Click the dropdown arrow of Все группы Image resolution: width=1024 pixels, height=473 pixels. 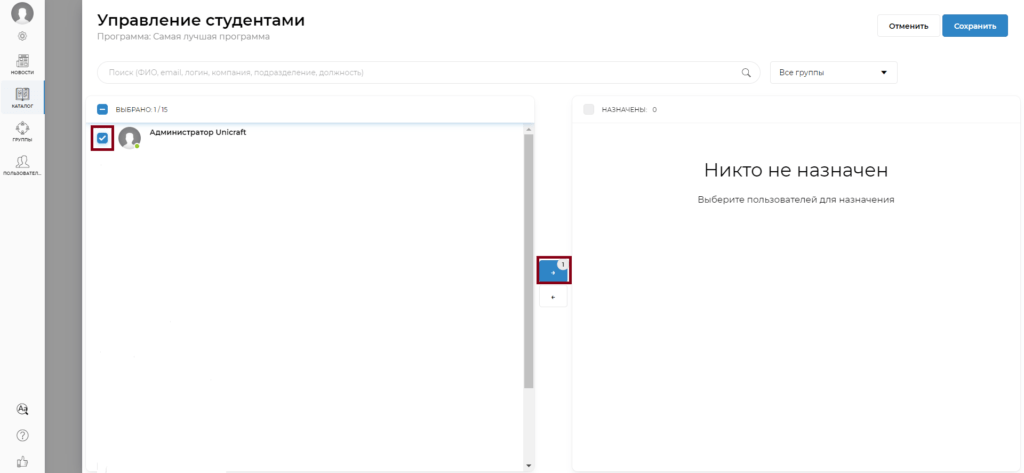click(884, 73)
